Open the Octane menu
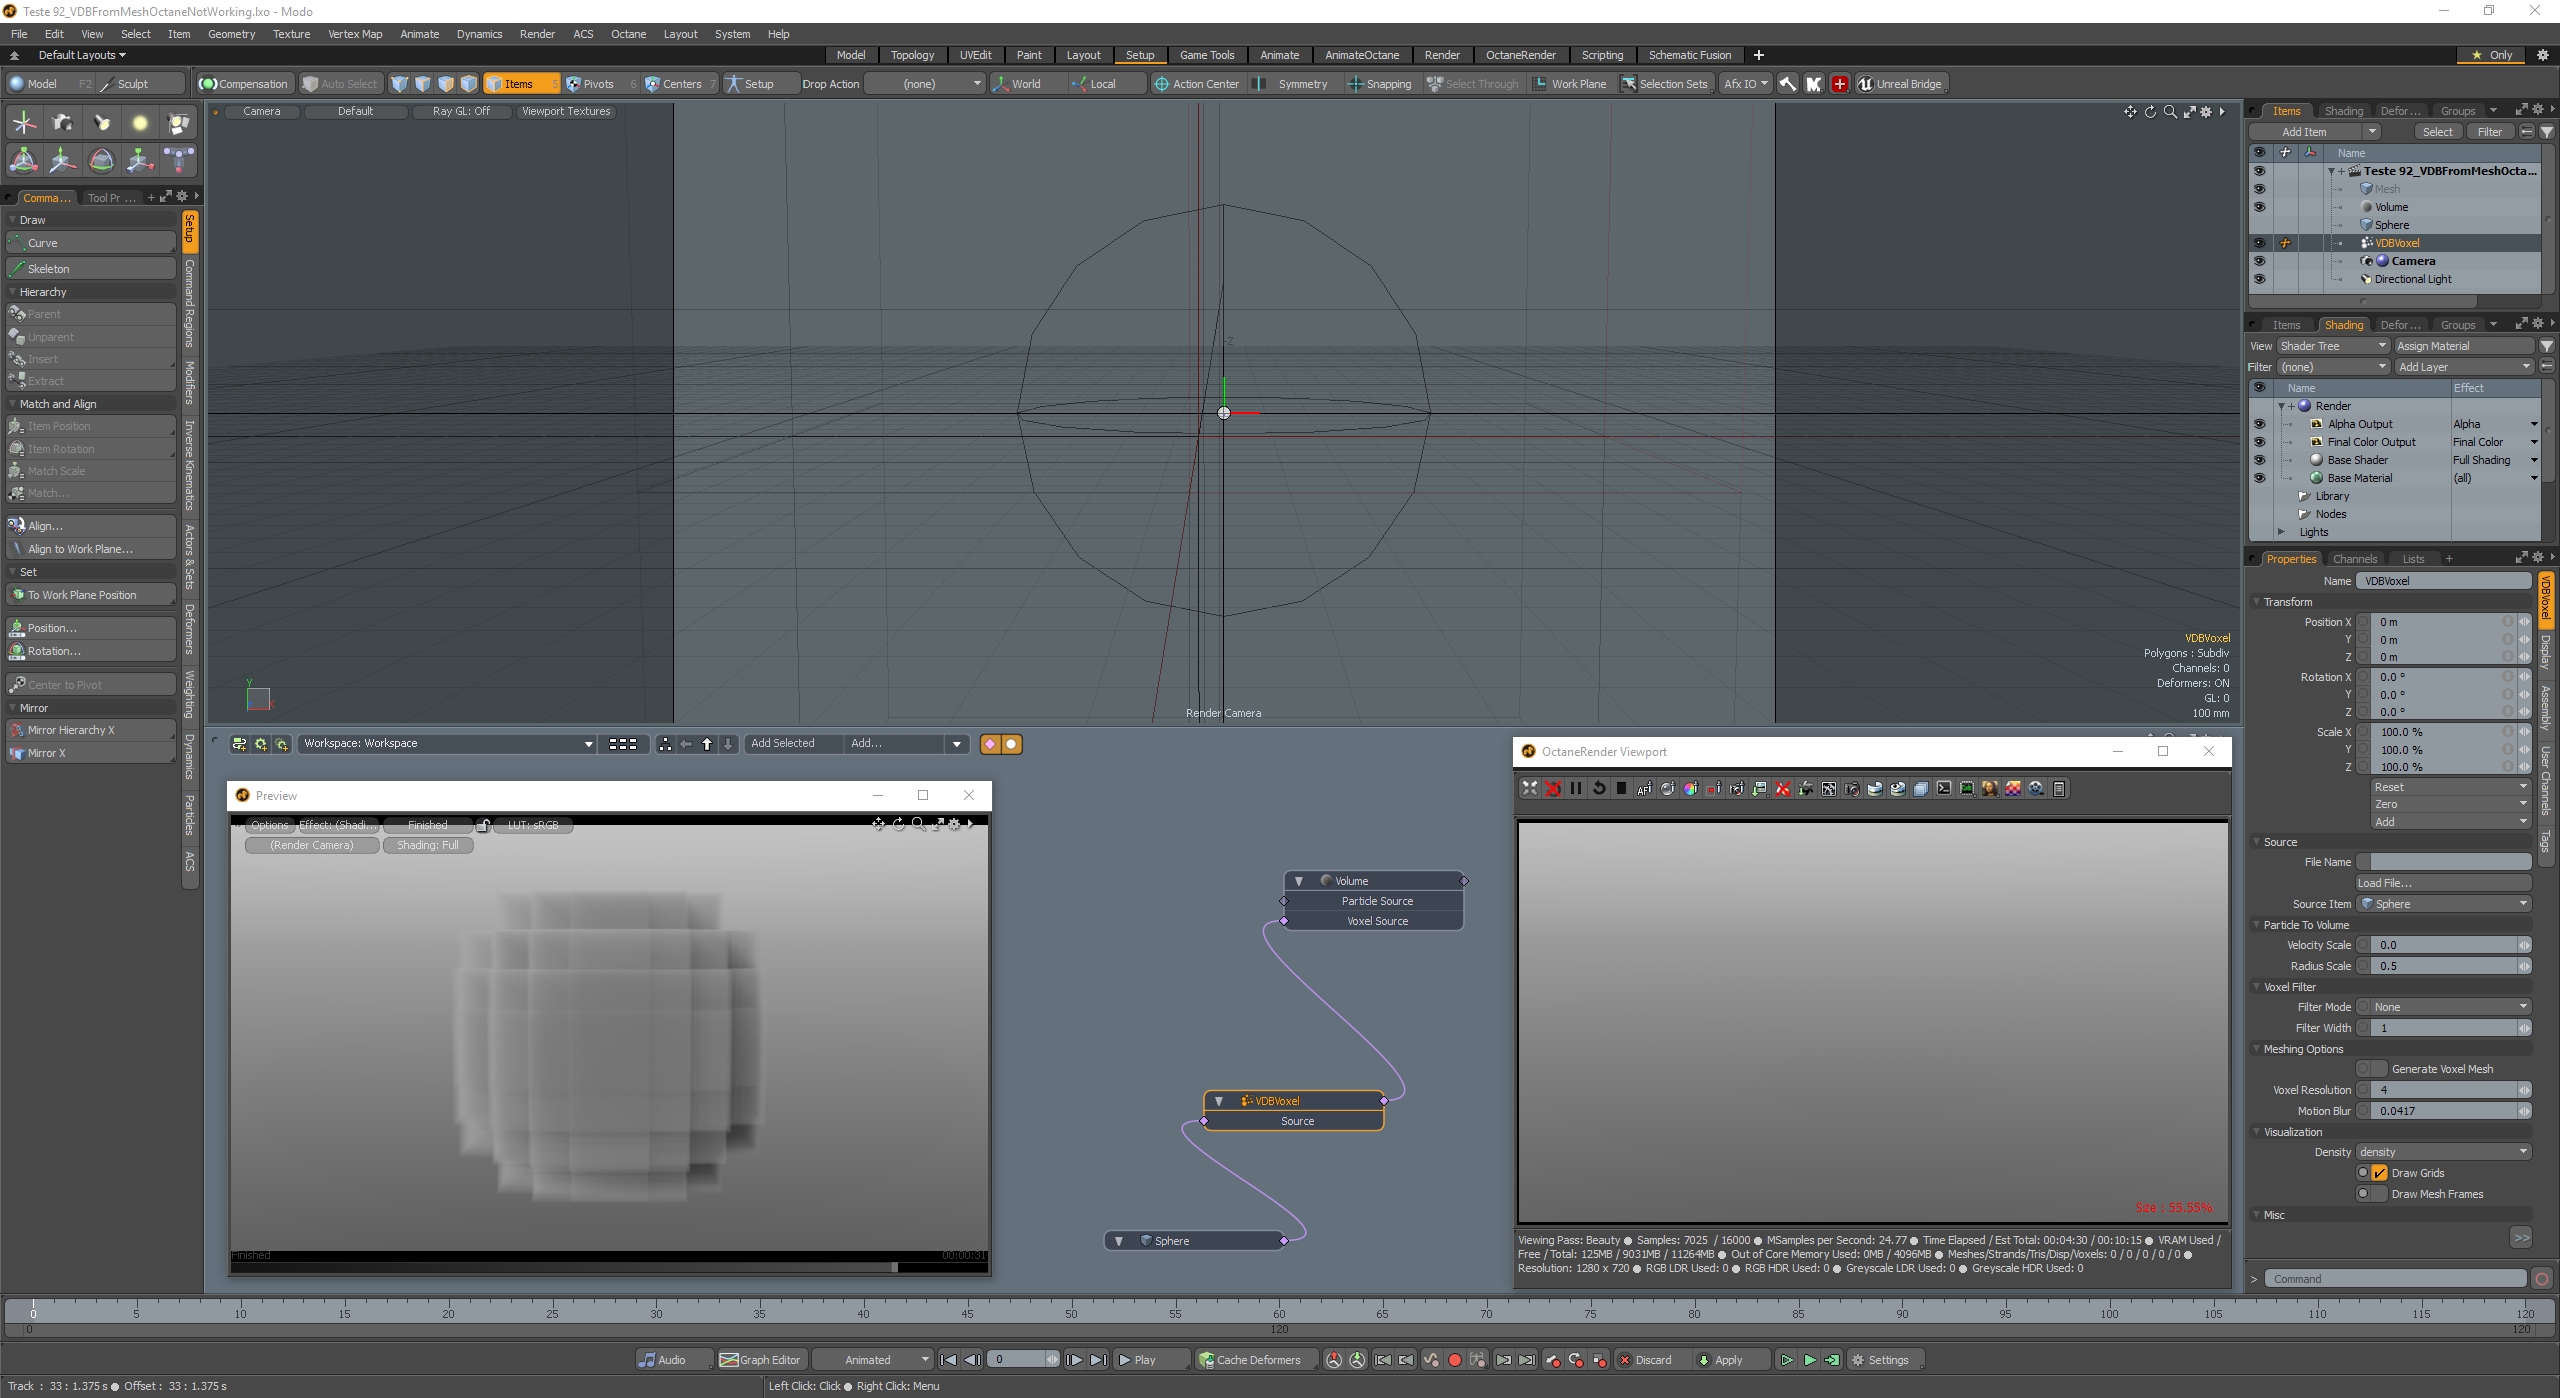 628,34
